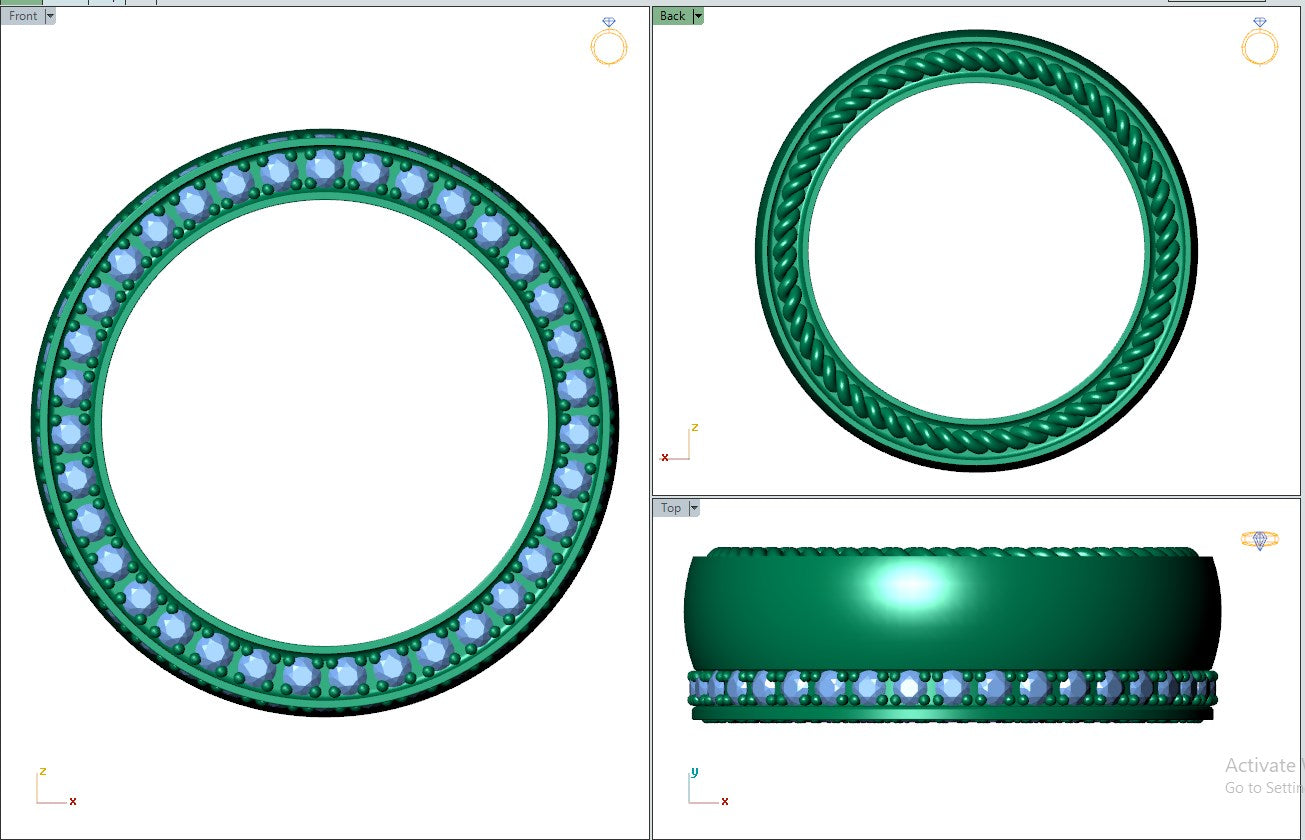
Task: Click the XY axis indicator in Top viewport
Action: (705, 790)
